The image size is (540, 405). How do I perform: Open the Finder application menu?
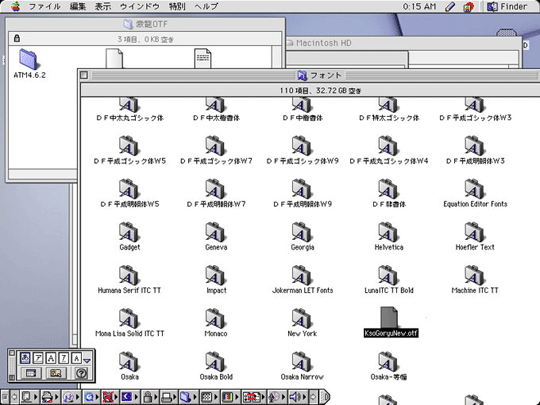(x=507, y=6)
